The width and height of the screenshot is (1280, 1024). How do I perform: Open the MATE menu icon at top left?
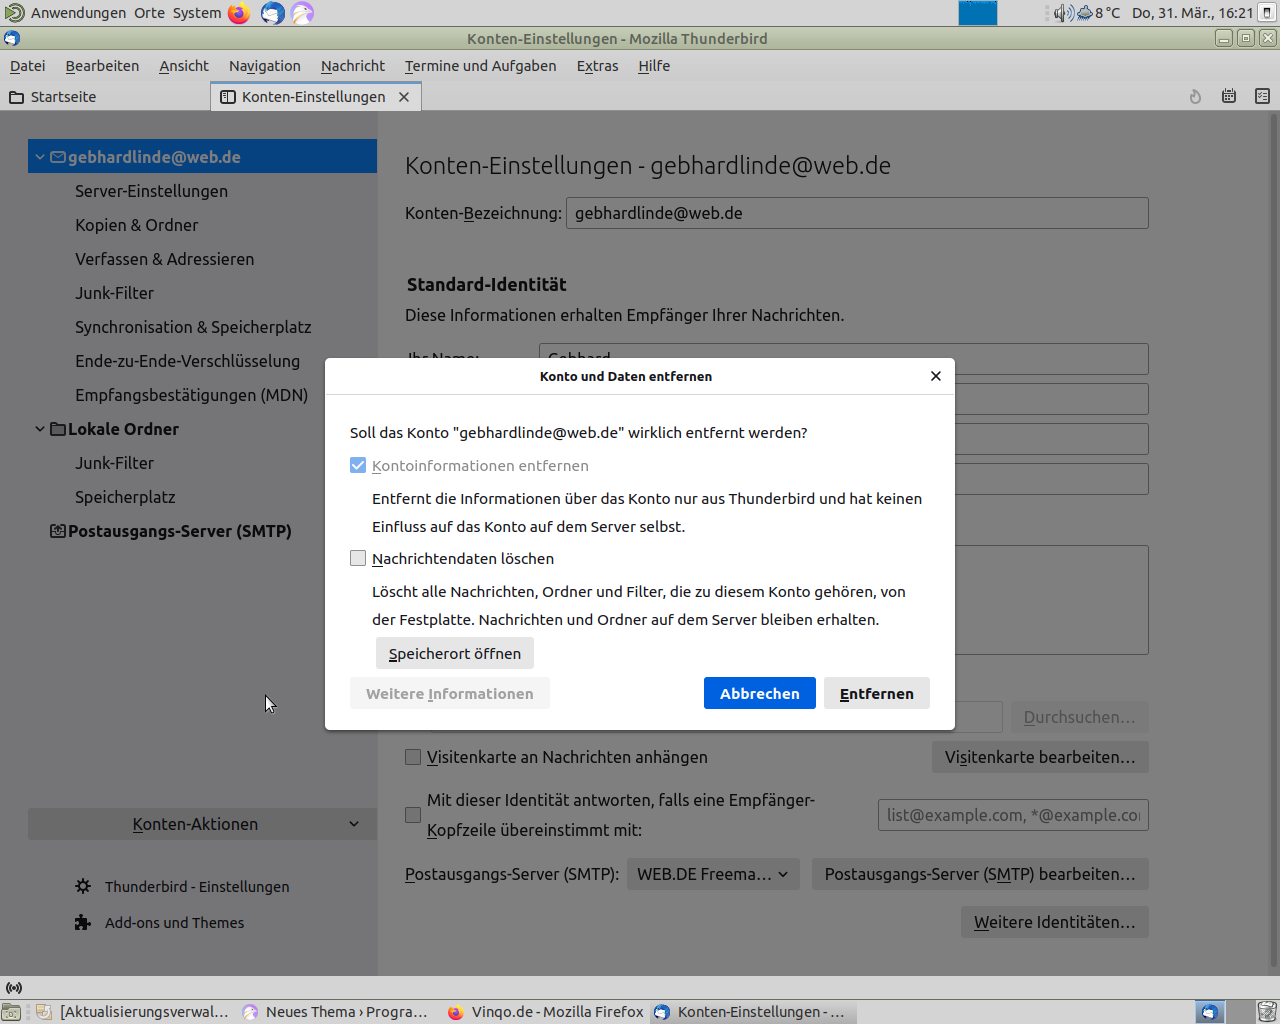pos(14,13)
